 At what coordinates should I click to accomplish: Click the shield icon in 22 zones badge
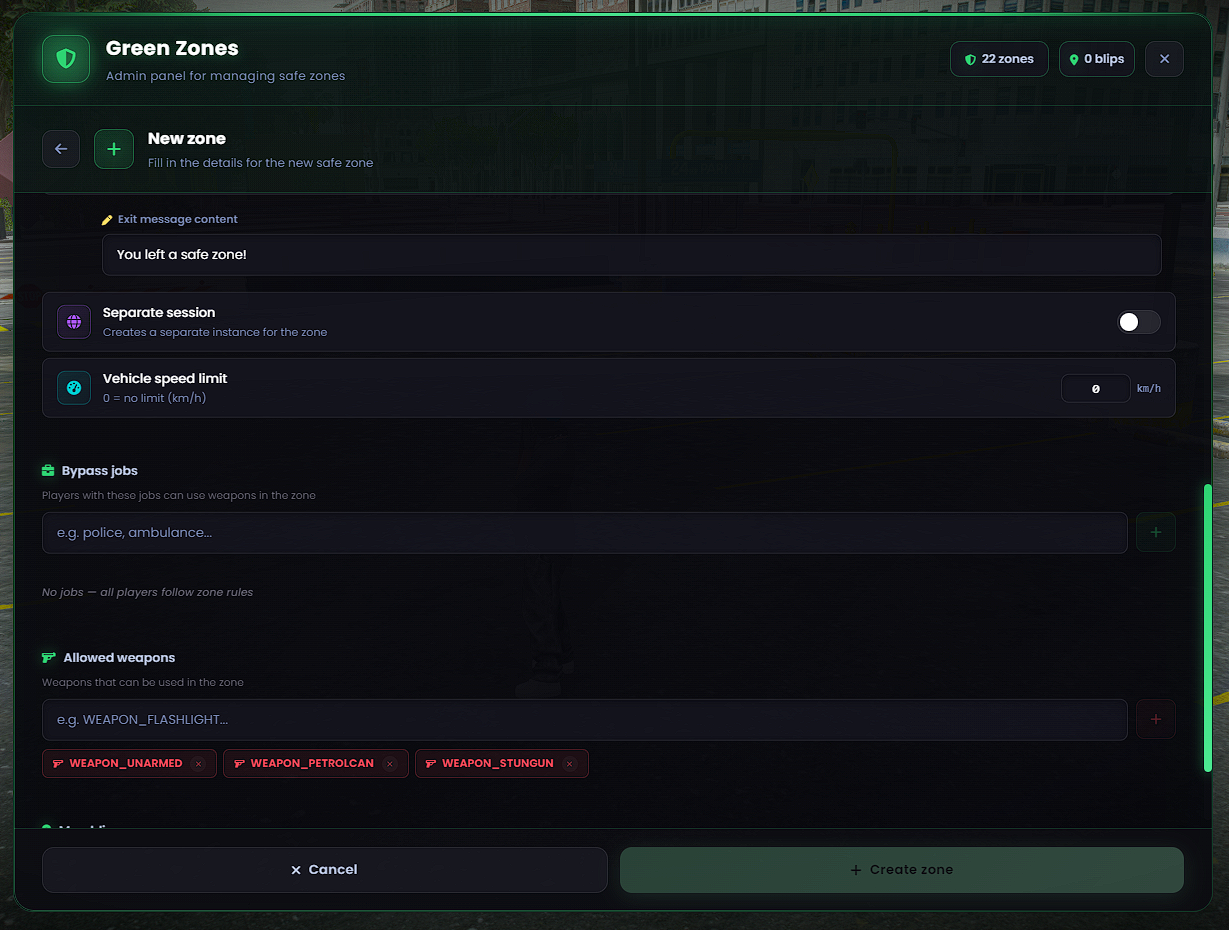pyautogui.click(x=970, y=60)
